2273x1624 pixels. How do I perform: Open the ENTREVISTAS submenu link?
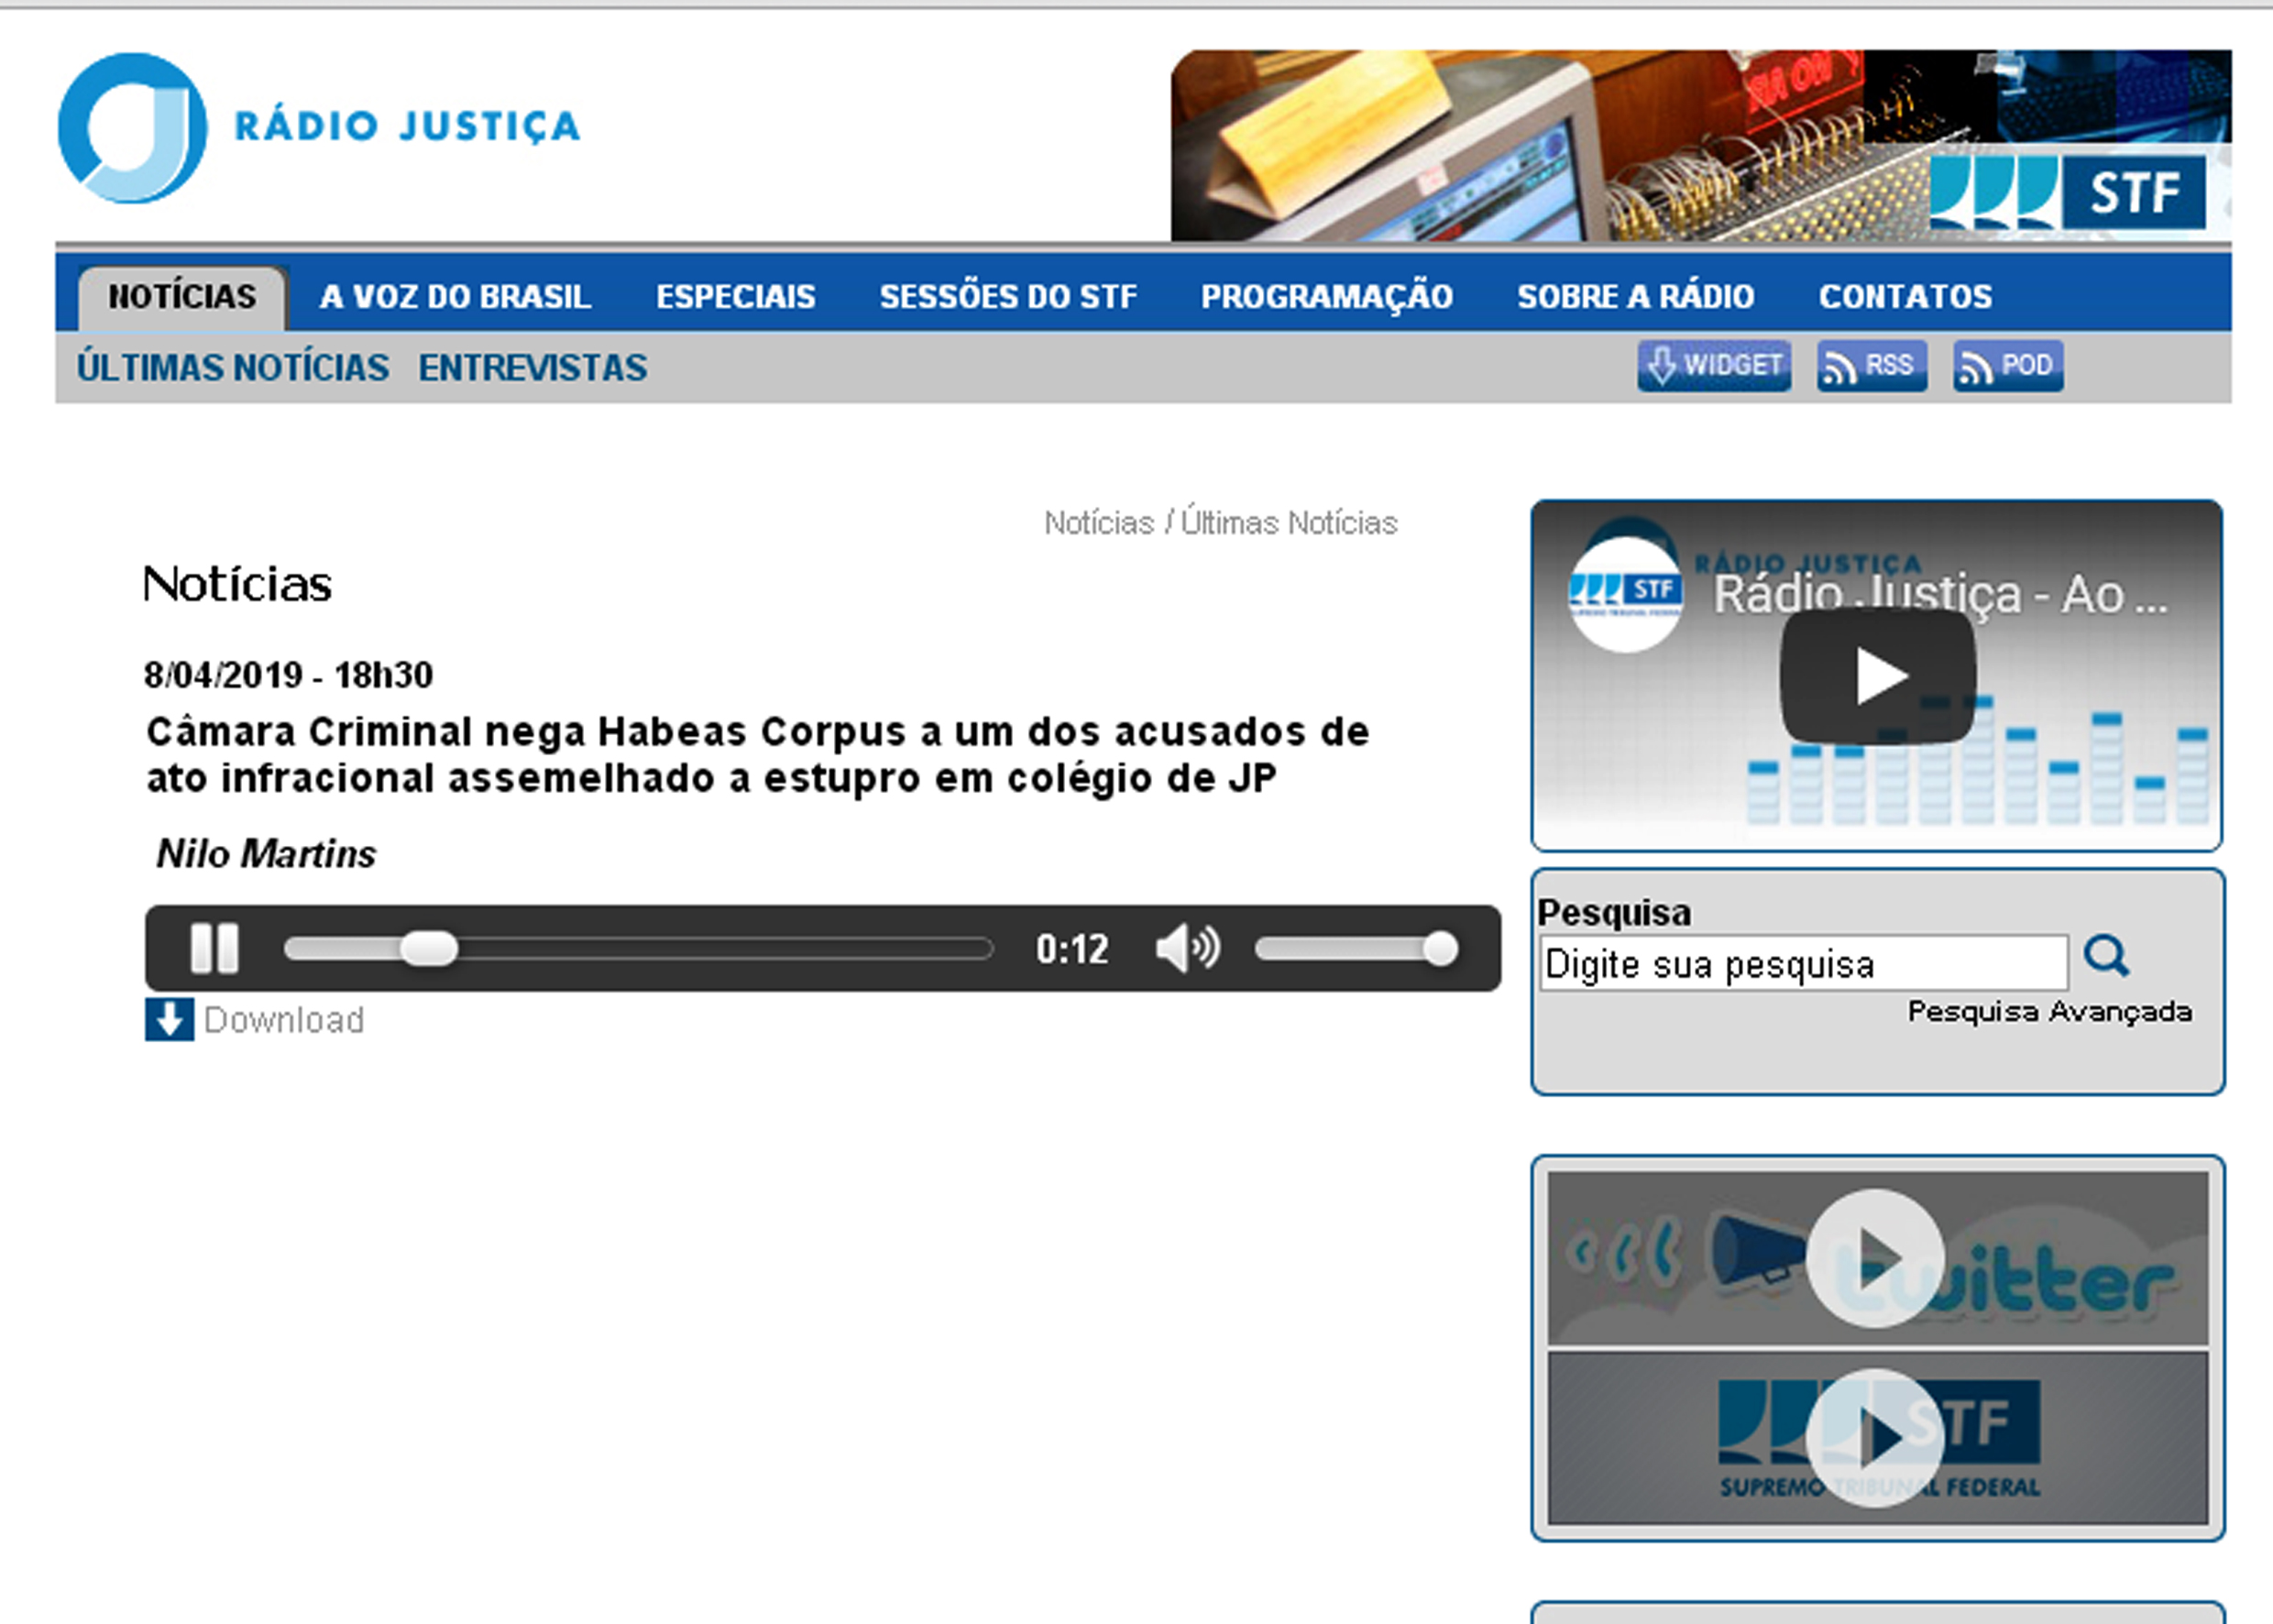(532, 368)
